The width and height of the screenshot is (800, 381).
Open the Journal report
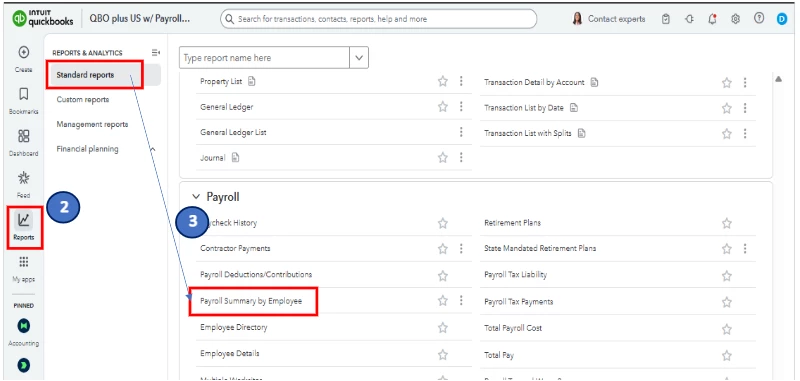pyautogui.click(x=213, y=158)
